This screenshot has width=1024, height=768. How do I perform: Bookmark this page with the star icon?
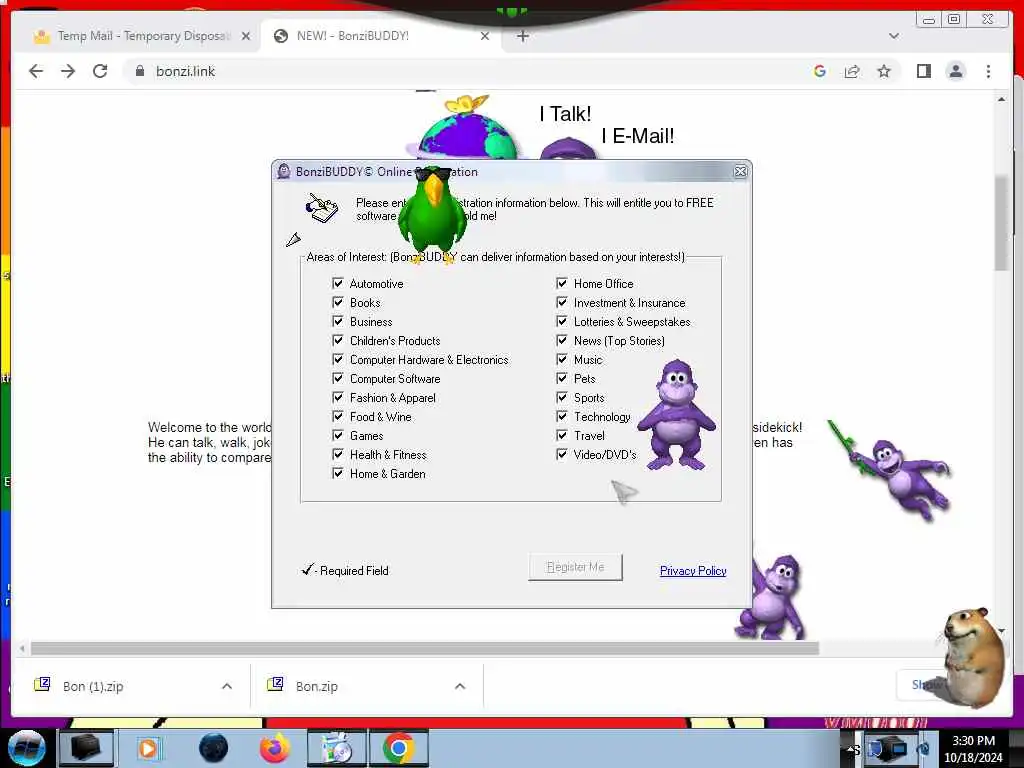pyautogui.click(x=884, y=71)
